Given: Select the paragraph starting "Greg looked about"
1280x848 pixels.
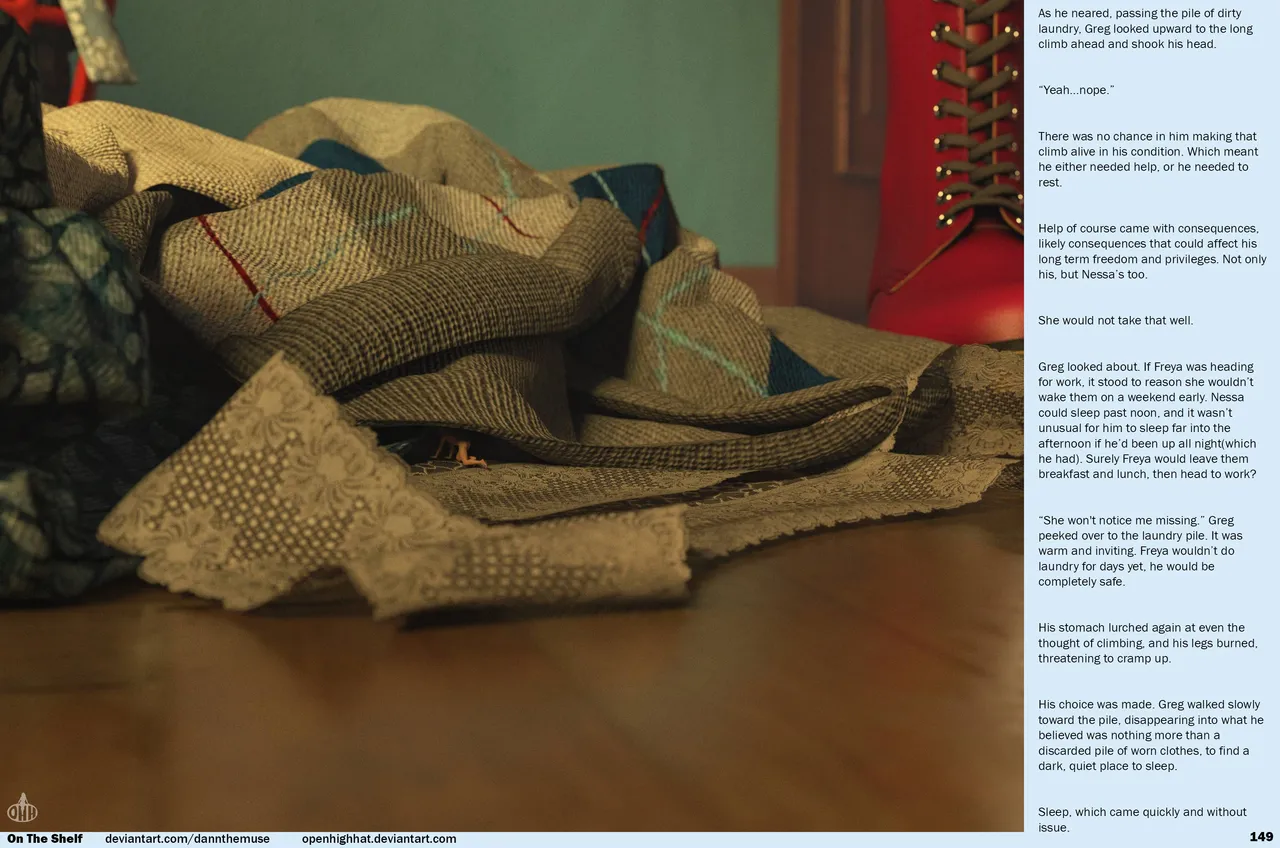Looking at the screenshot, I should click(x=1147, y=420).
